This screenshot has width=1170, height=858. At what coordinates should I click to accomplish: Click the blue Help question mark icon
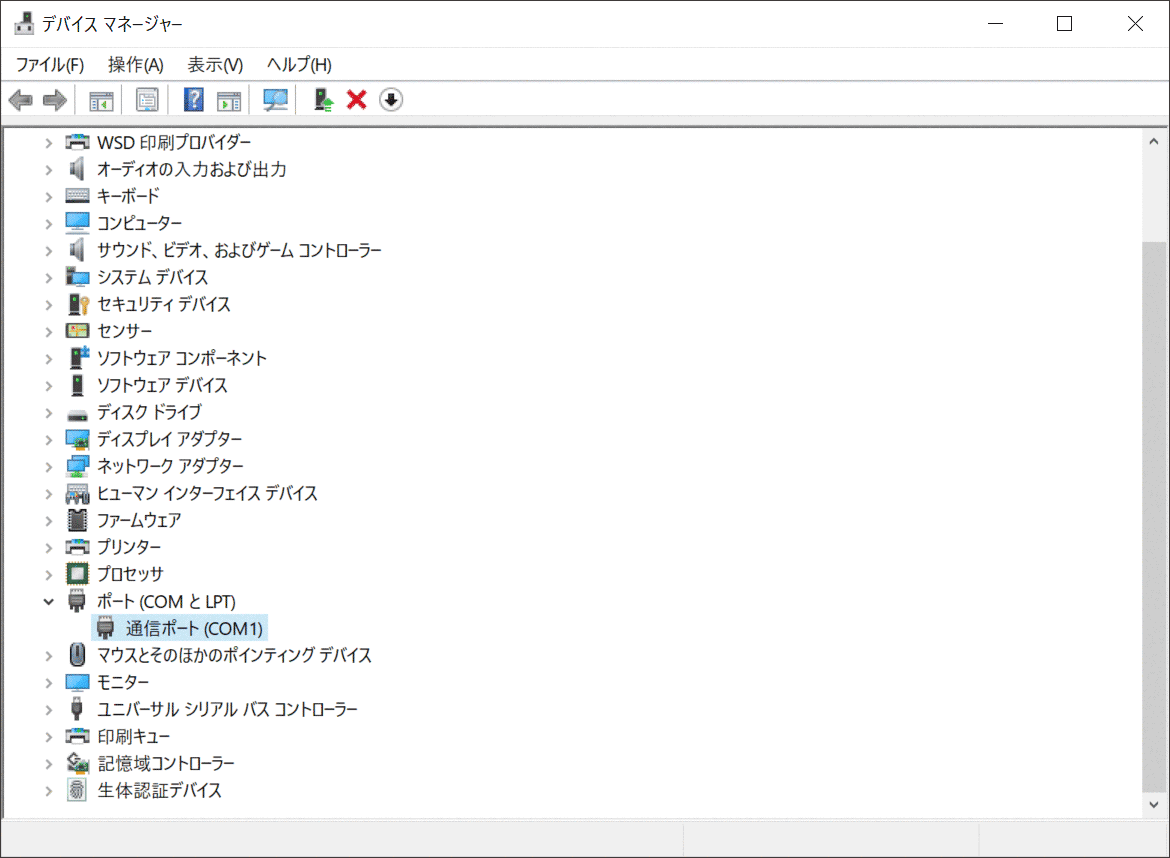point(194,100)
